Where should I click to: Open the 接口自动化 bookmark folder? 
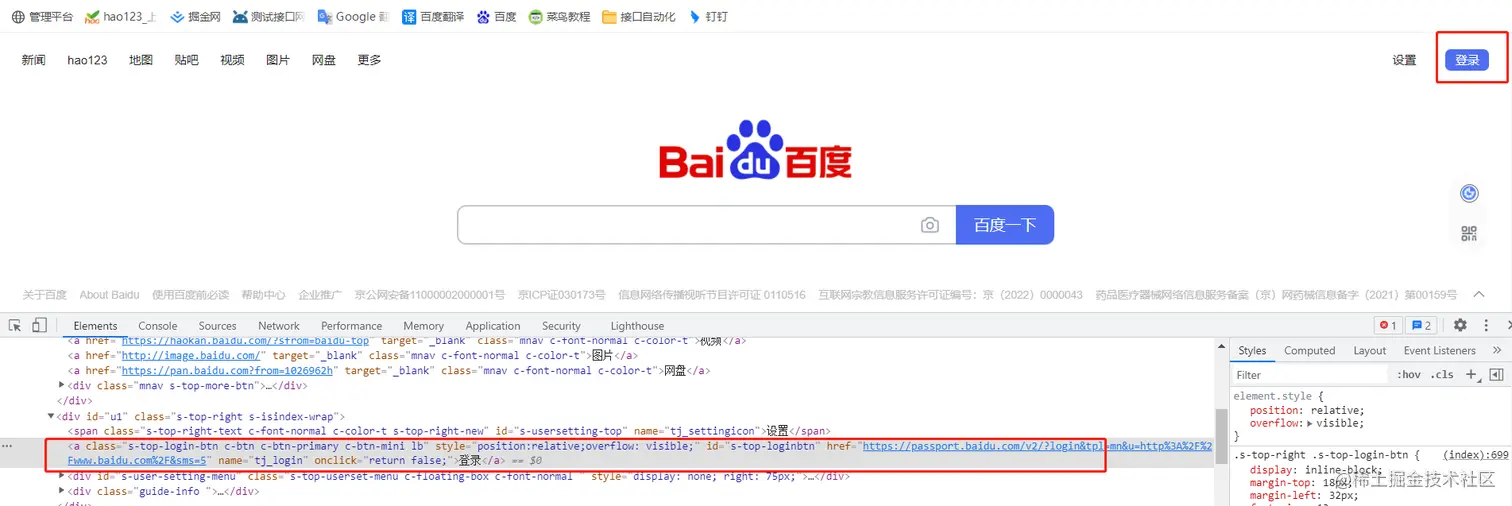pos(638,17)
